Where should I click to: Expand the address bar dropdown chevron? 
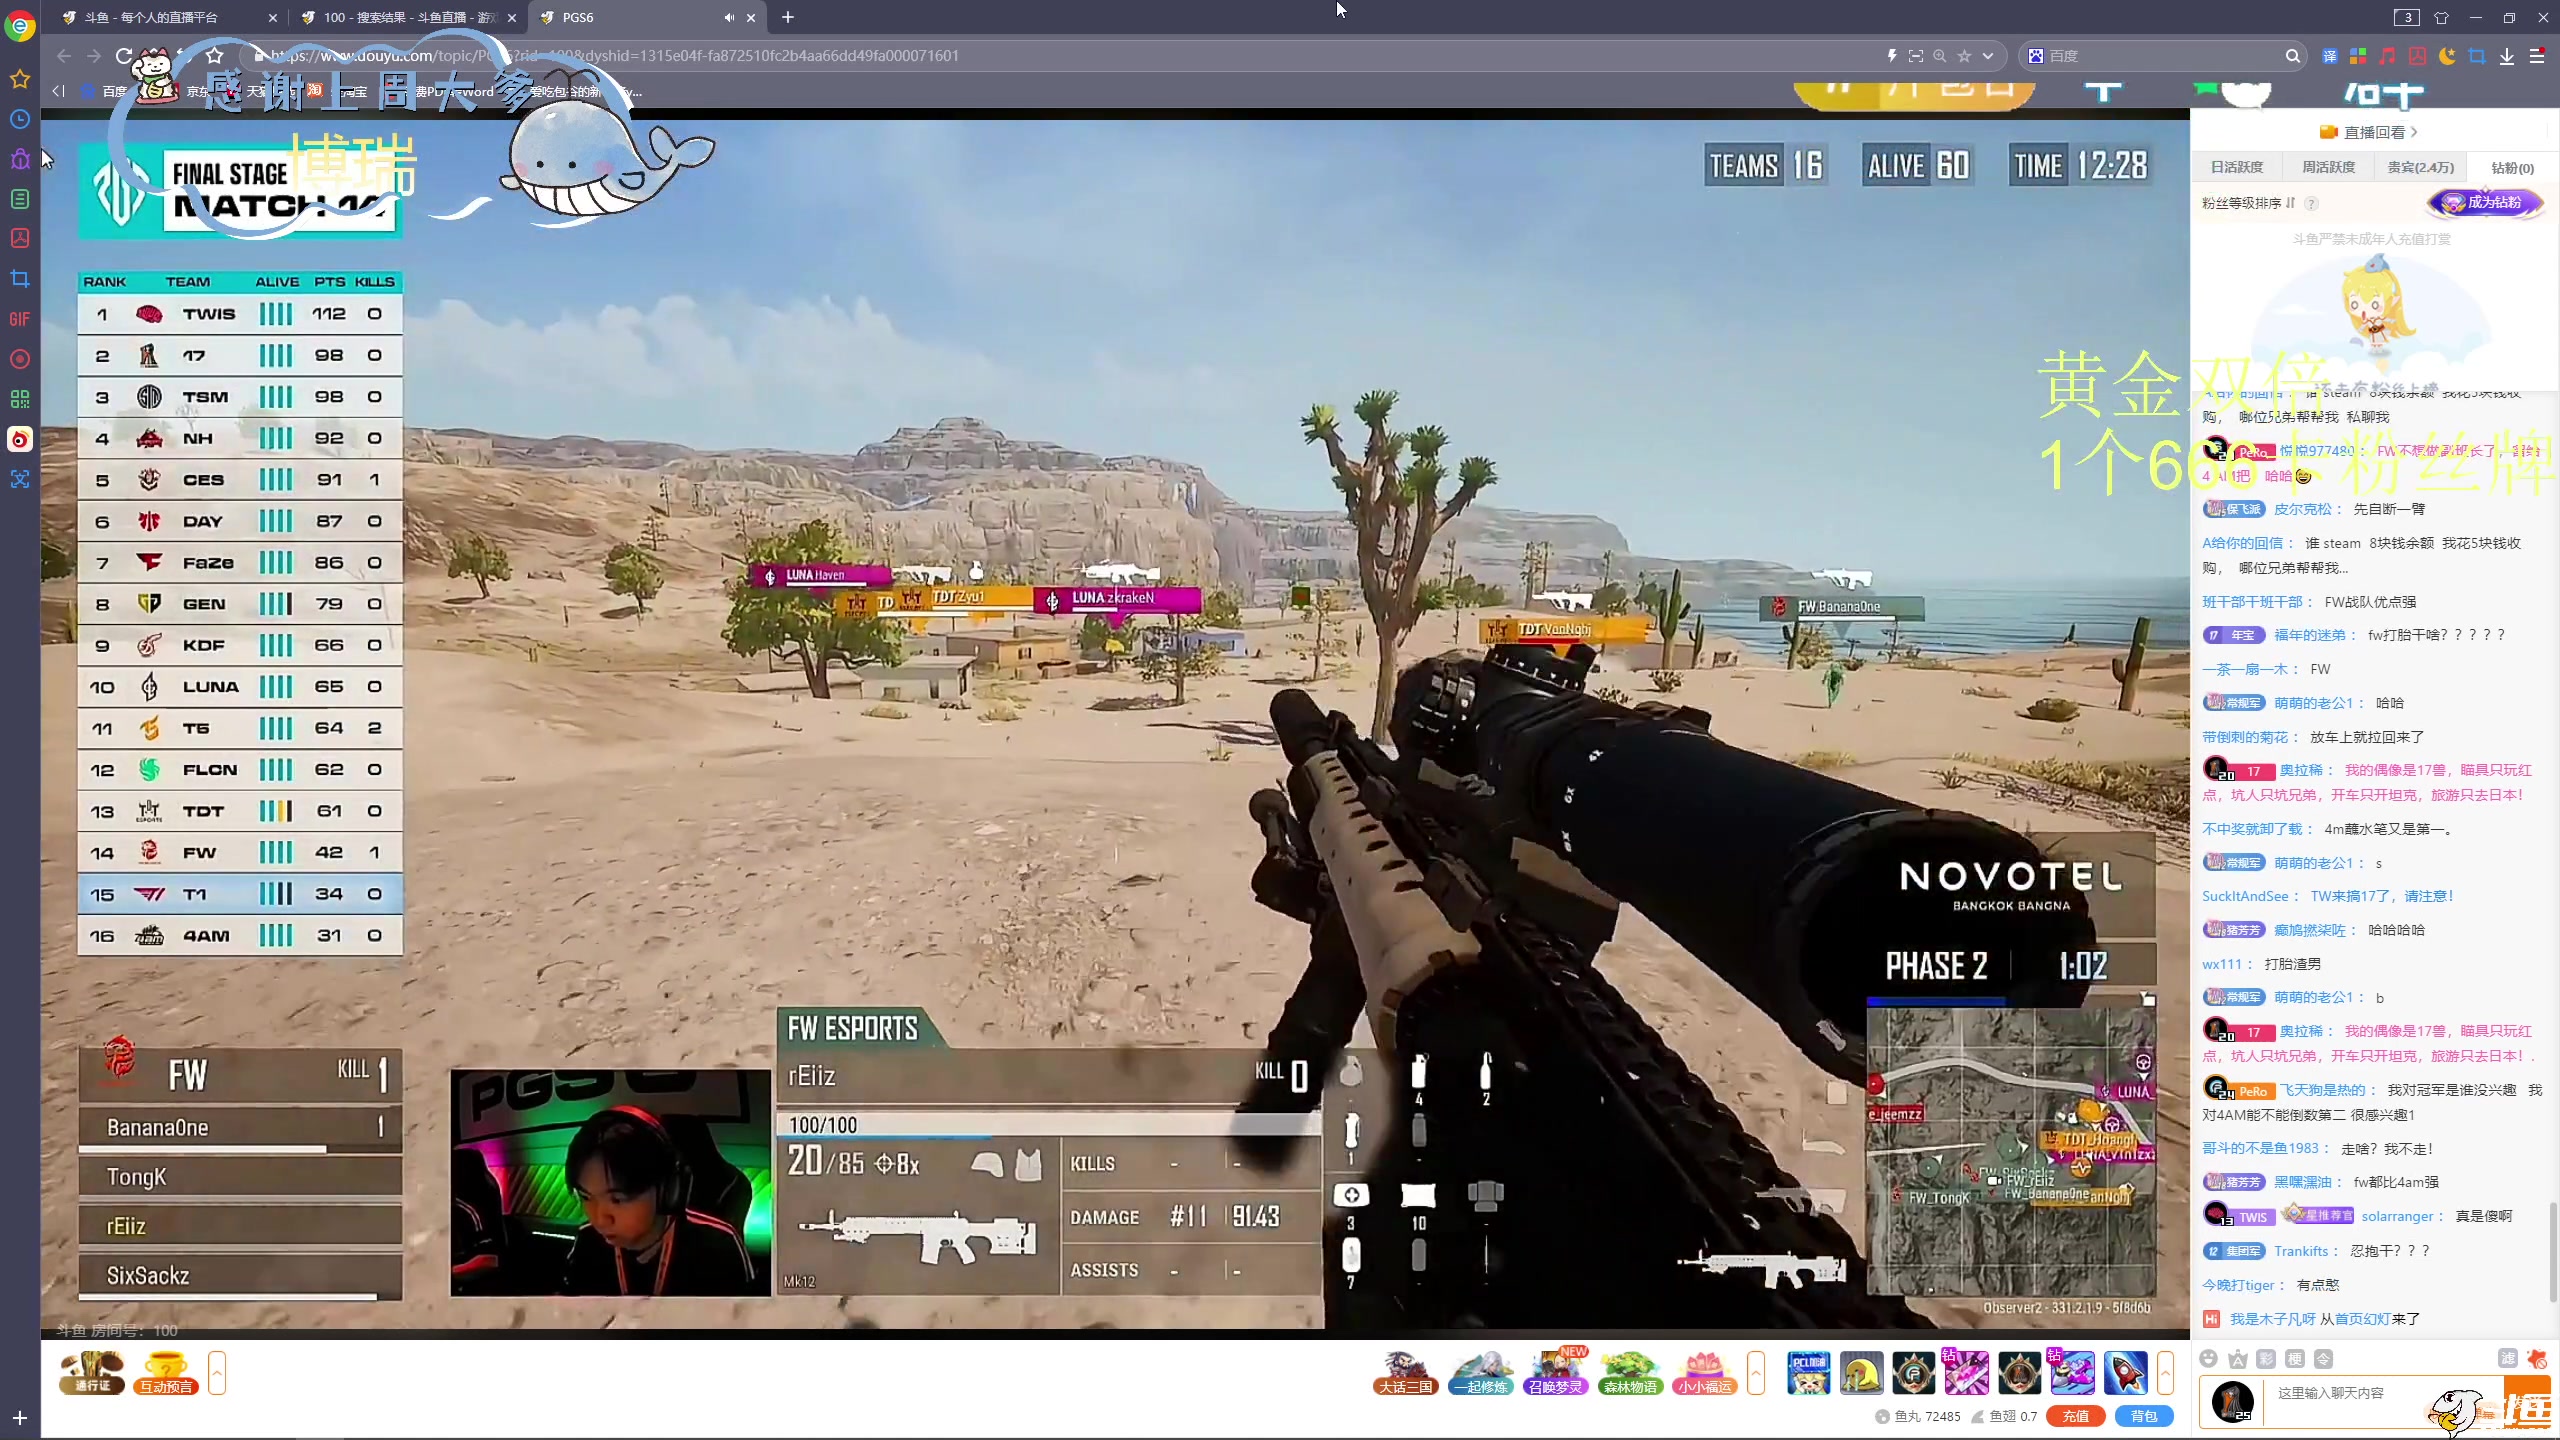[x=1988, y=56]
